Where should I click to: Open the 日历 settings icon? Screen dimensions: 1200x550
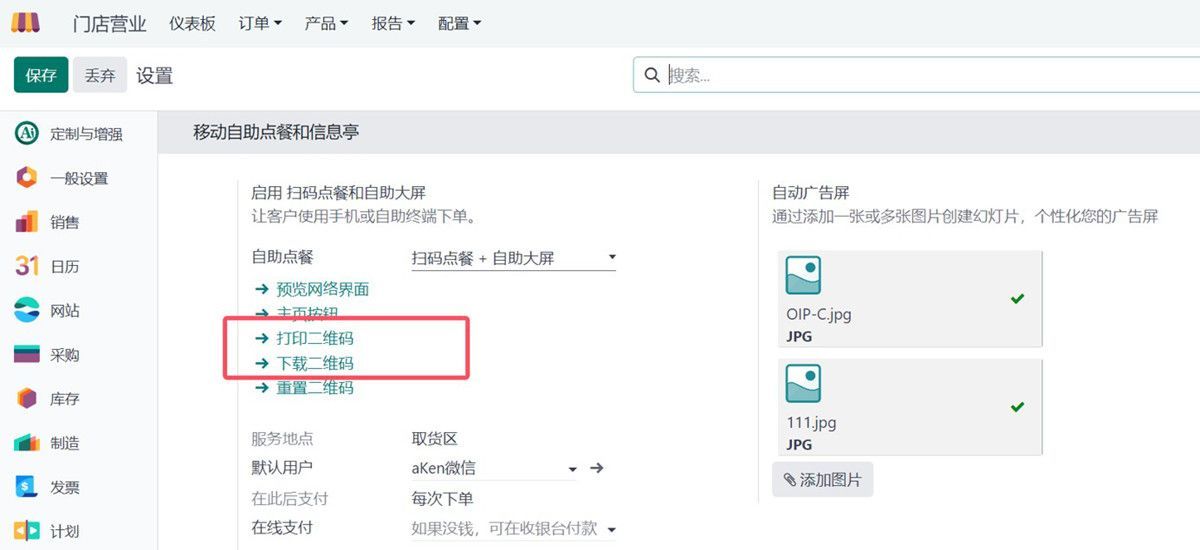pyautogui.click(x=27, y=266)
